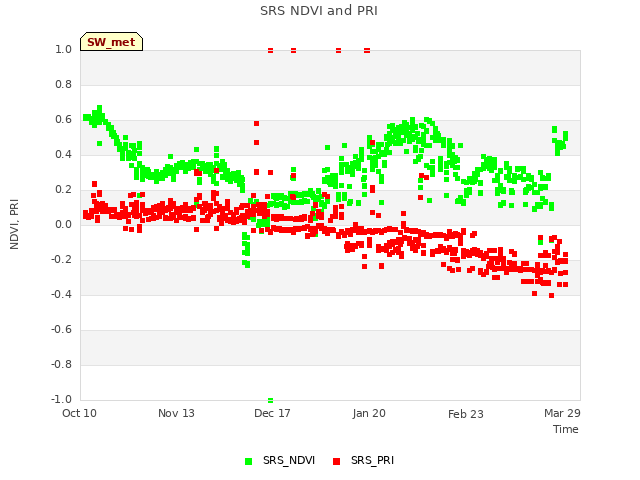Click the SW_met site label tag

pos(111,42)
